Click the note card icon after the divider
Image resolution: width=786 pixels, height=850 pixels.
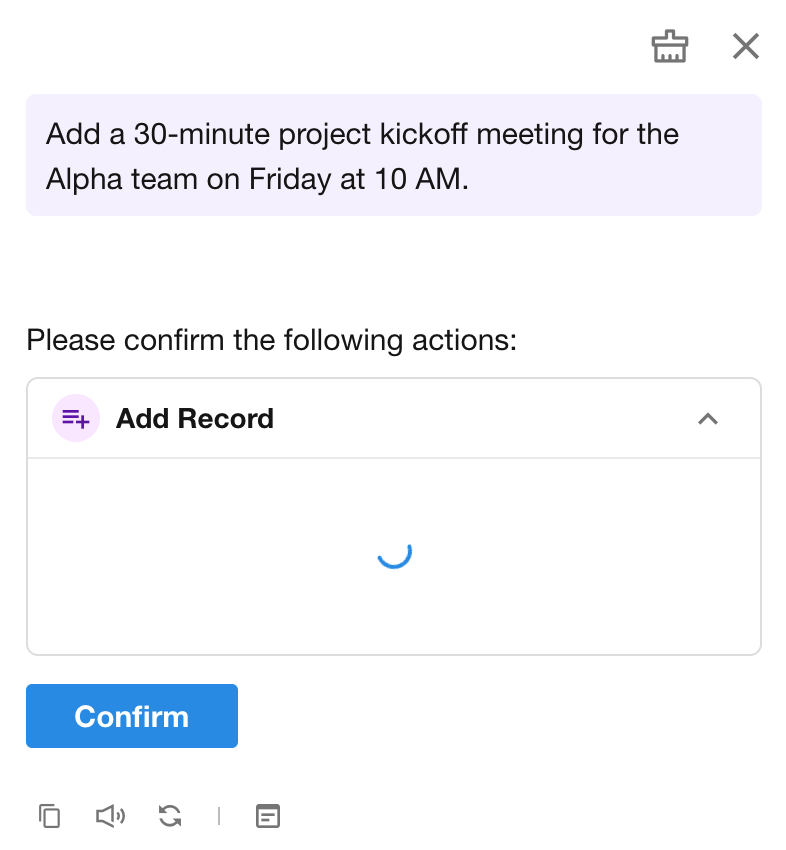click(x=268, y=816)
